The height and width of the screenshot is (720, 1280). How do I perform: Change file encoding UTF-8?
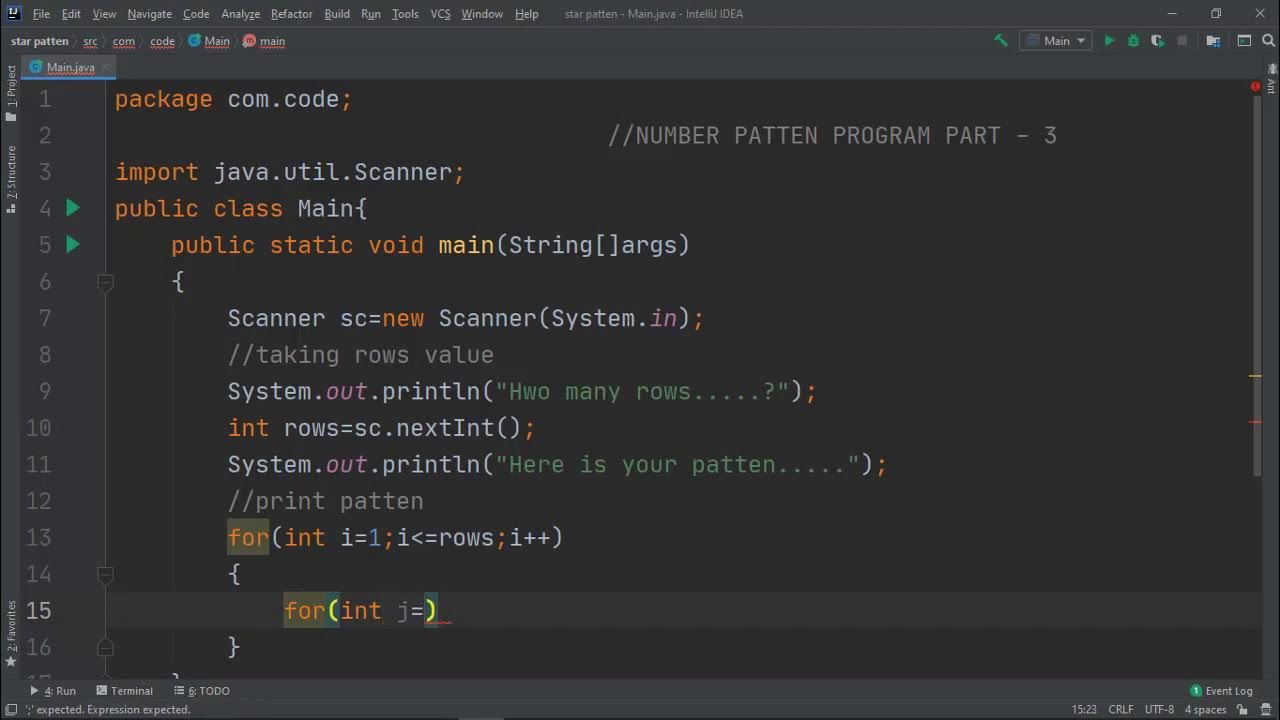click(x=1159, y=709)
